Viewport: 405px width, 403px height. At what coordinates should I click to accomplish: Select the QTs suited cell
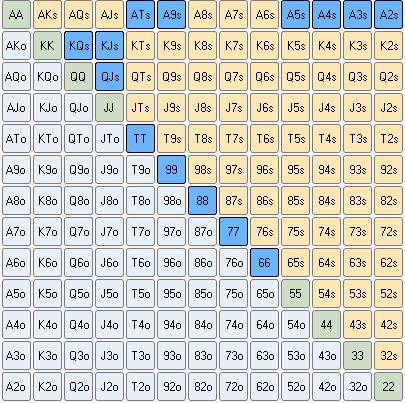point(140,76)
